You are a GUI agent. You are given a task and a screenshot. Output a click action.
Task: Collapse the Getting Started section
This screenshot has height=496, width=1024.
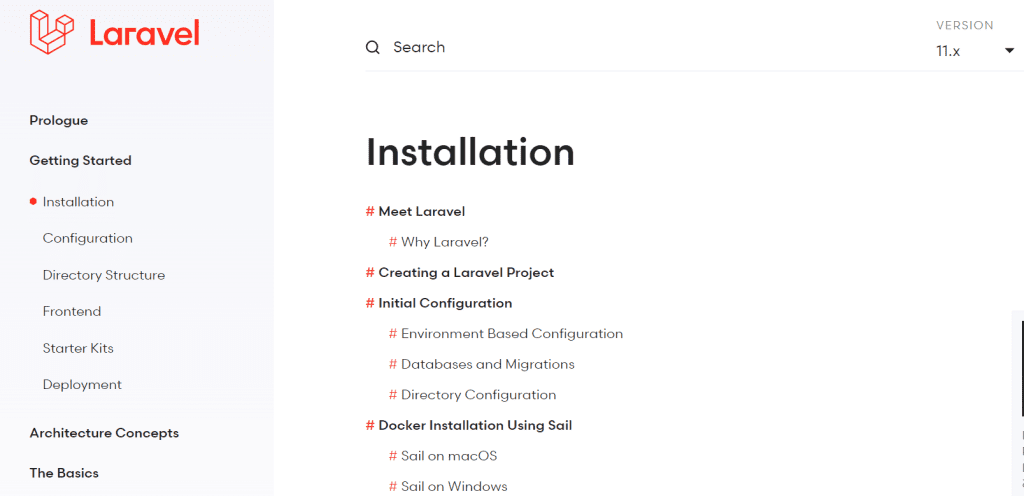tap(80, 161)
